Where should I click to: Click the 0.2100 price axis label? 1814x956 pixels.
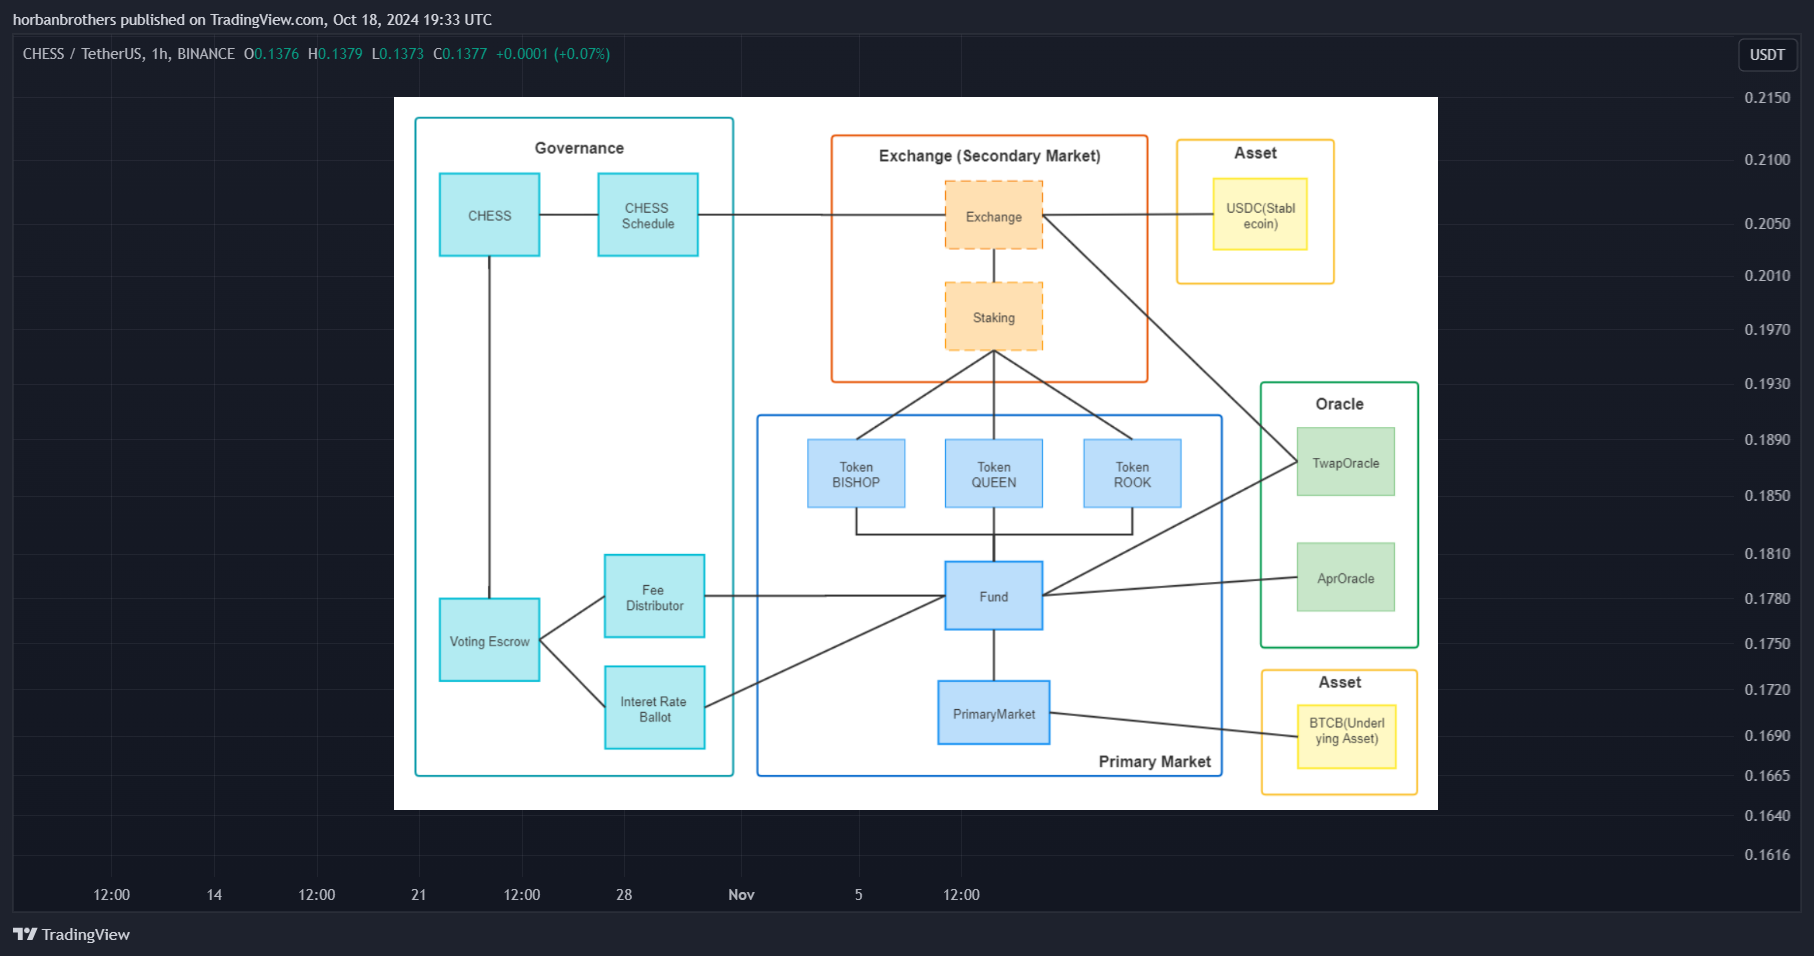pyautogui.click(x=1767, y=160)
